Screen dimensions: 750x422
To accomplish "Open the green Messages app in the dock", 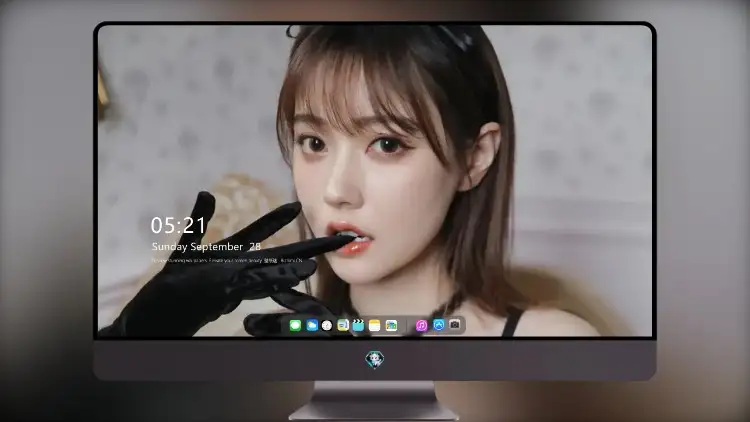I will coord(295,325).
